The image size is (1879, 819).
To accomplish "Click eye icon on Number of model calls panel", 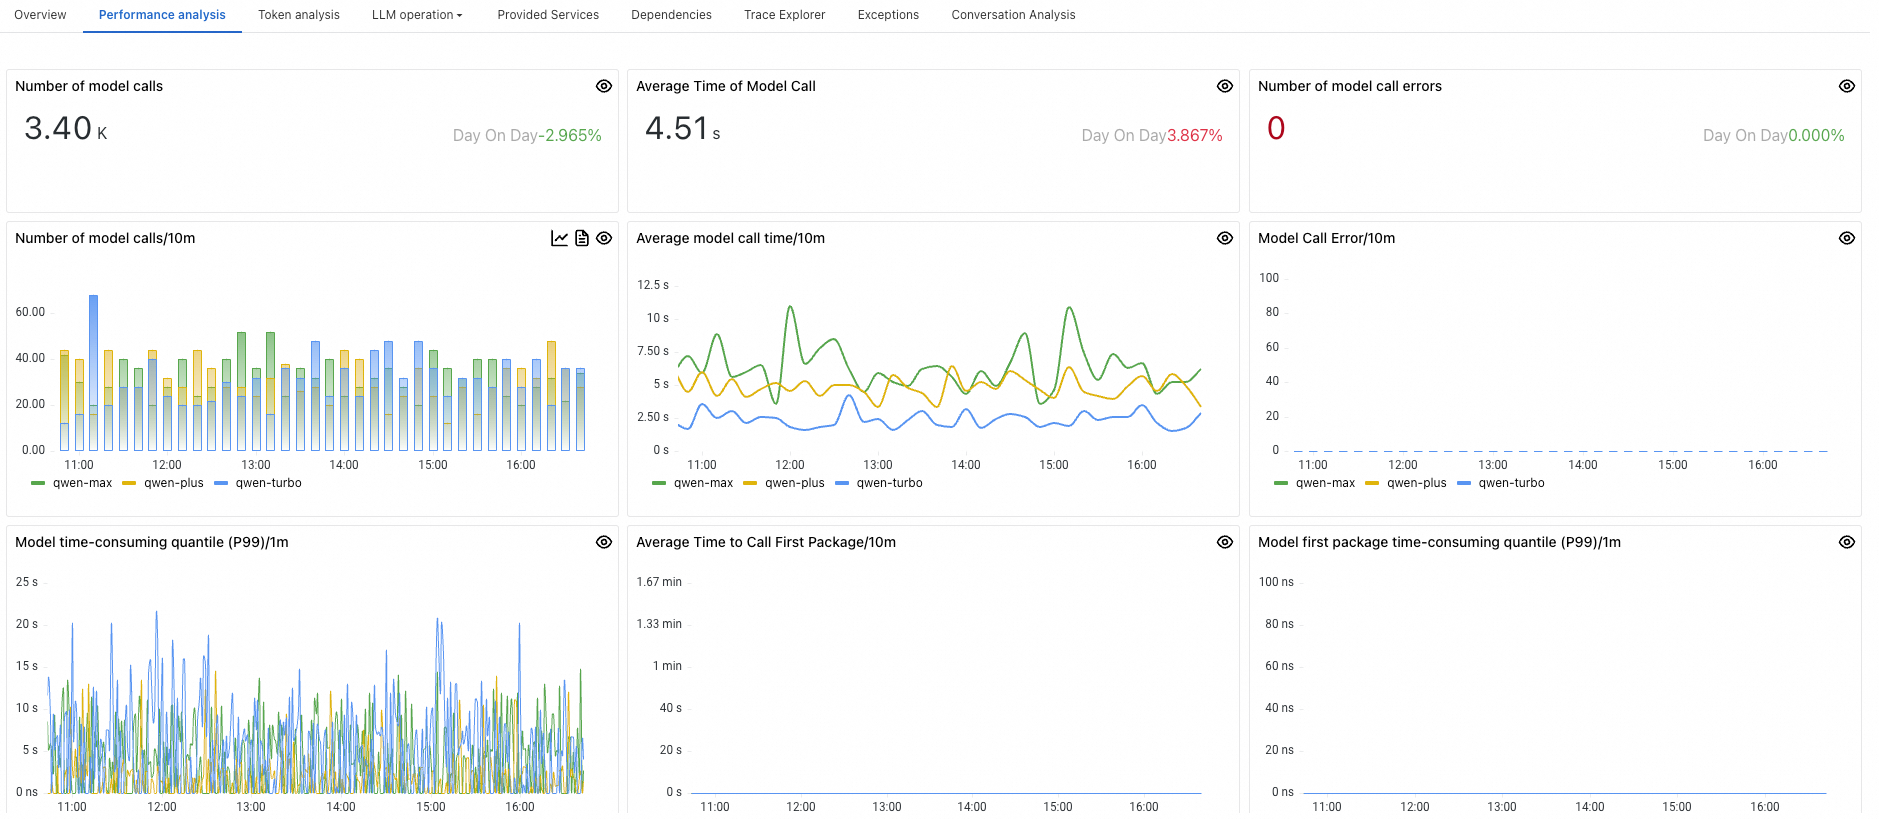I will pos(604,86).
